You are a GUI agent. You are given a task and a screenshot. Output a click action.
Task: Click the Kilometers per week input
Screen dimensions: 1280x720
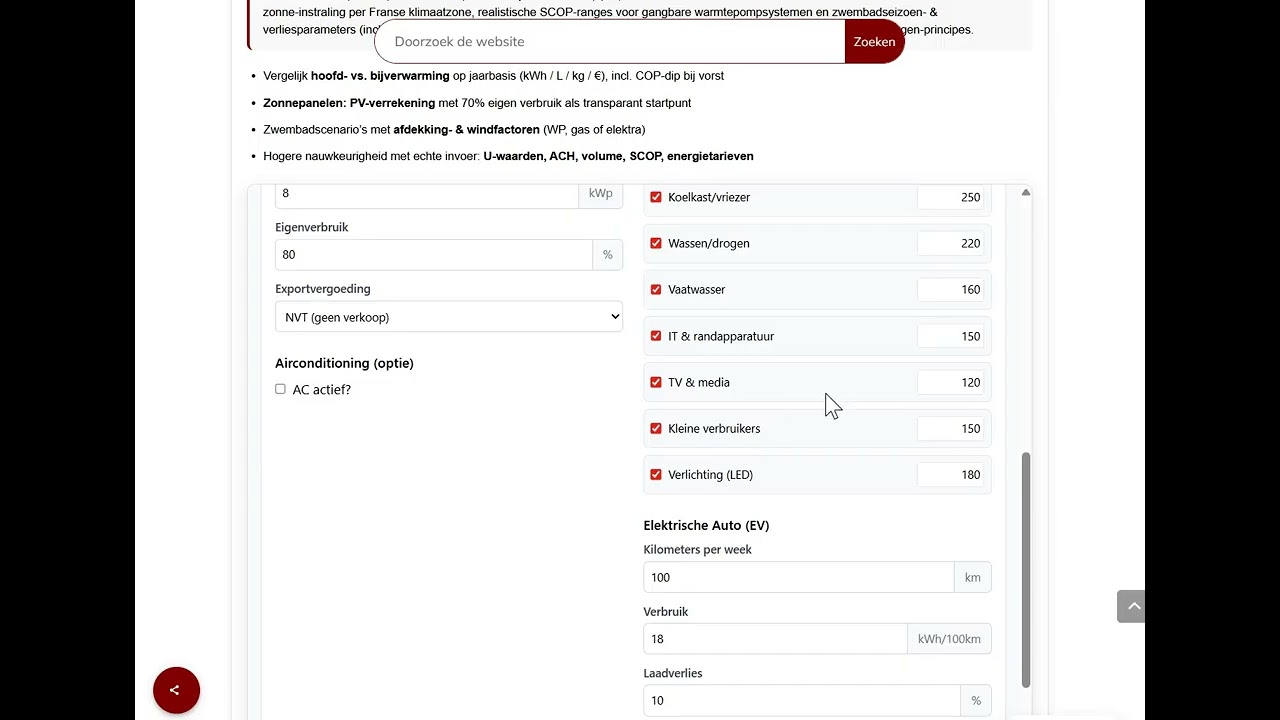(799, 577)
